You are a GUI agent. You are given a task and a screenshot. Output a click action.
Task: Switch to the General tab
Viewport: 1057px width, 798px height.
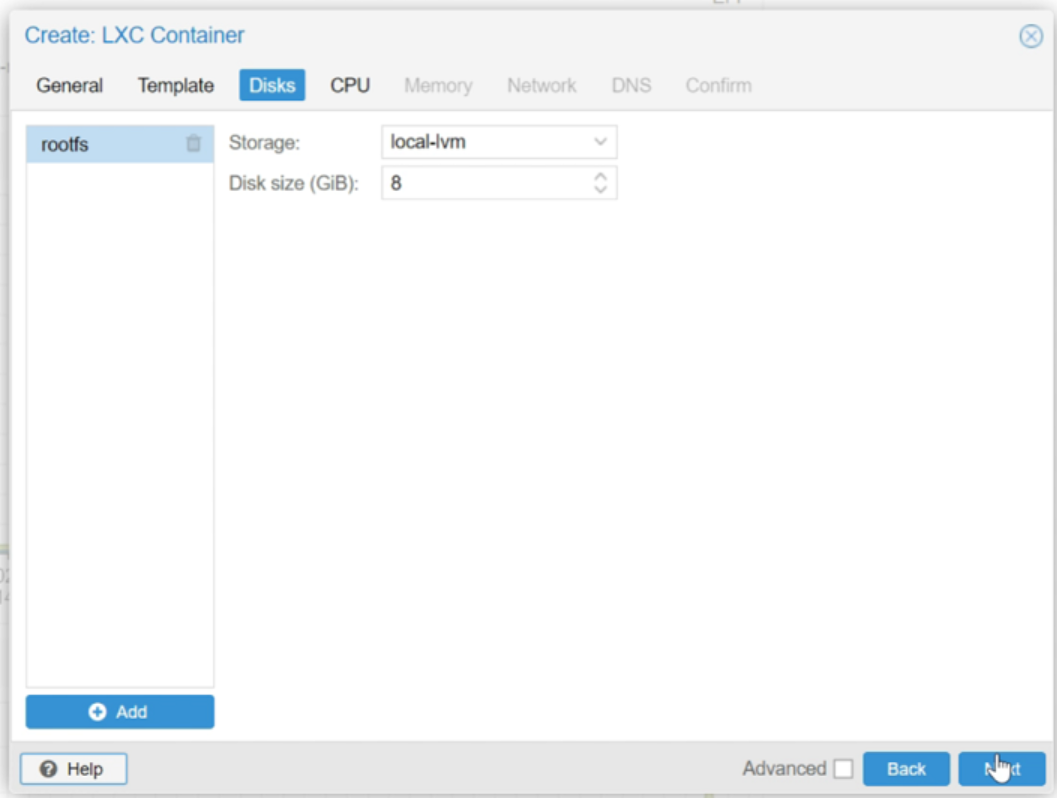pyautogui.click(x=69, y=86)
